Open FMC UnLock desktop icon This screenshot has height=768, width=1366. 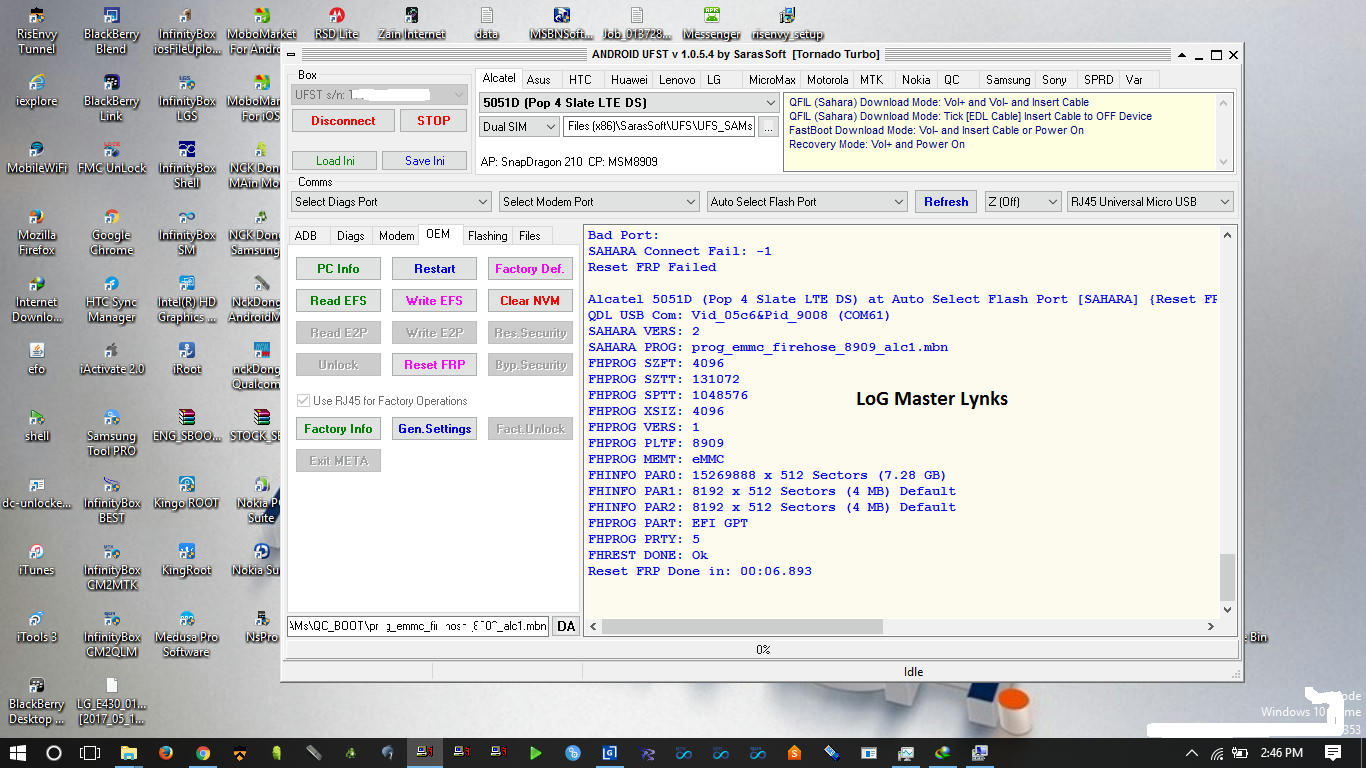tap(111, 157)
